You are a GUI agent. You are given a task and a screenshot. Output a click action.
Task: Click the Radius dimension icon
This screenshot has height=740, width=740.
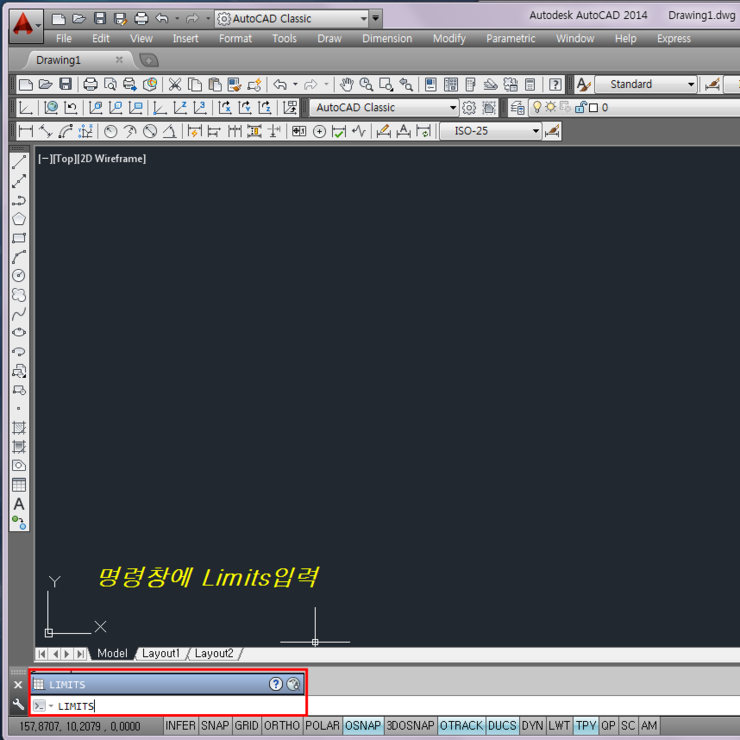pyautogui.click(x=110, y=131)
